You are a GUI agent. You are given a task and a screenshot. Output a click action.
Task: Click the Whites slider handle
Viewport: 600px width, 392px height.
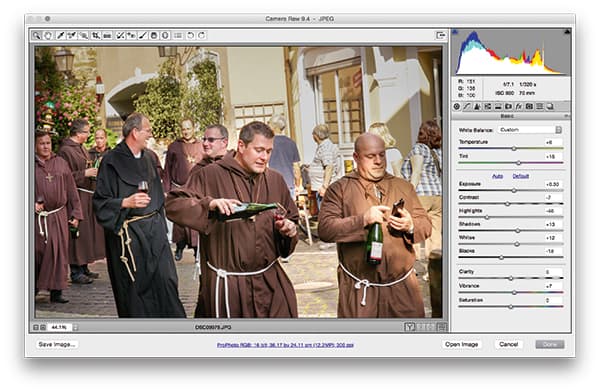click(517, 244)
